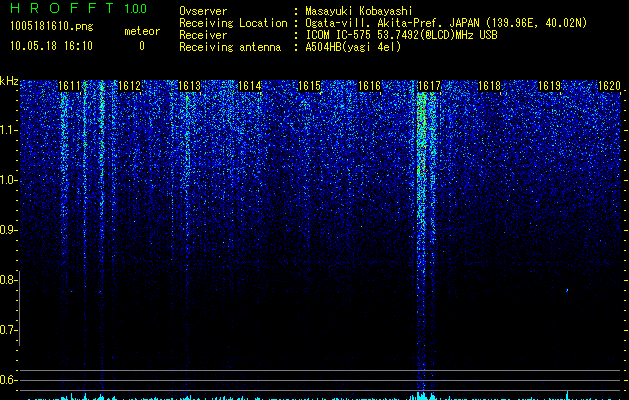Click the 1619 time marker
This screenshot has width=629, height=400.
point(549,86)
